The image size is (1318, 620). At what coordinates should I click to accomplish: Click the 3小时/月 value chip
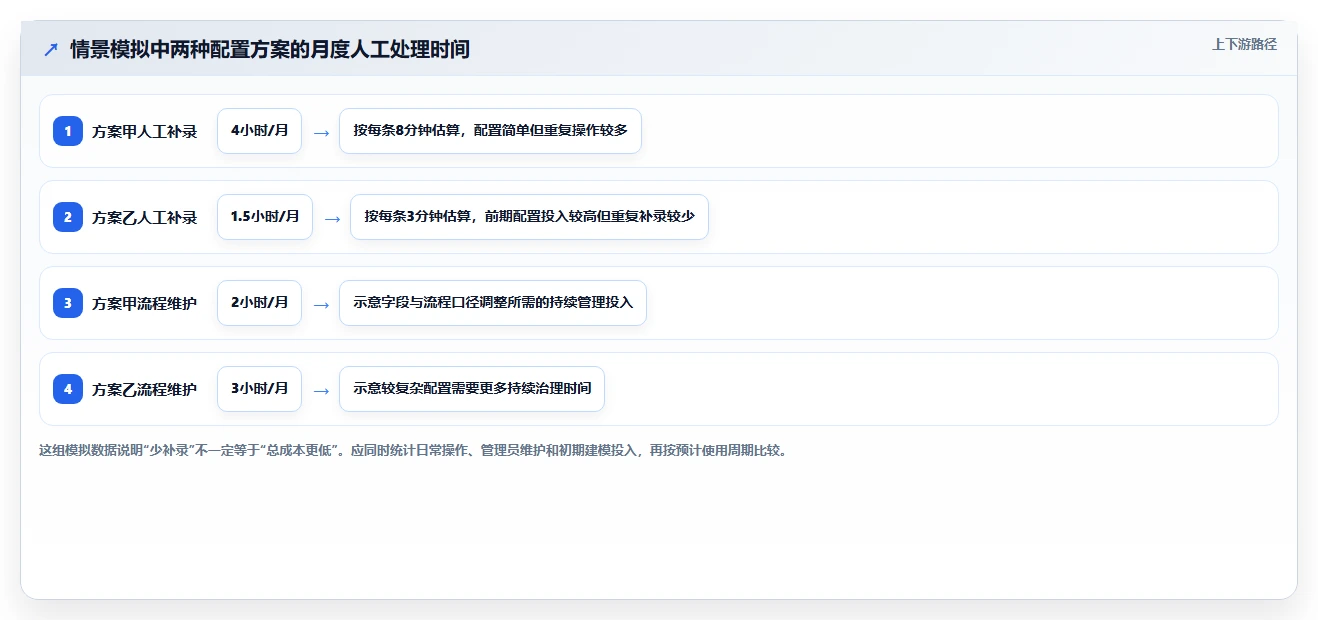(259, 389)
